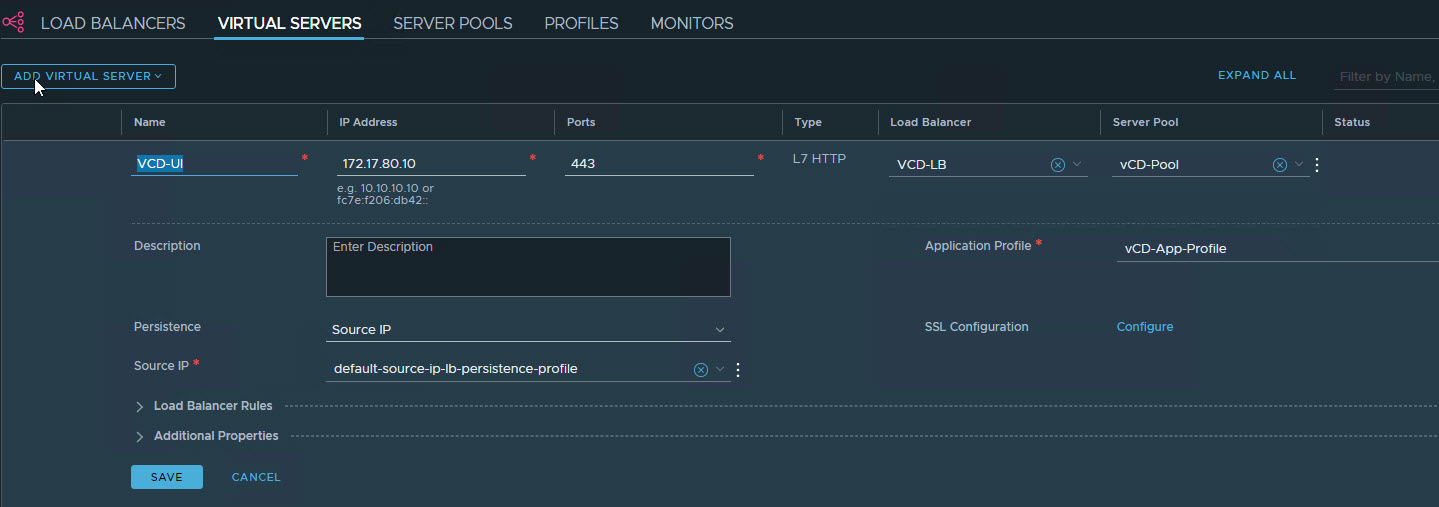Image resolution: width=1439 pixels, height=507 pixels.
Task: Click into the Description text box
Action: [x=528, y=267]
